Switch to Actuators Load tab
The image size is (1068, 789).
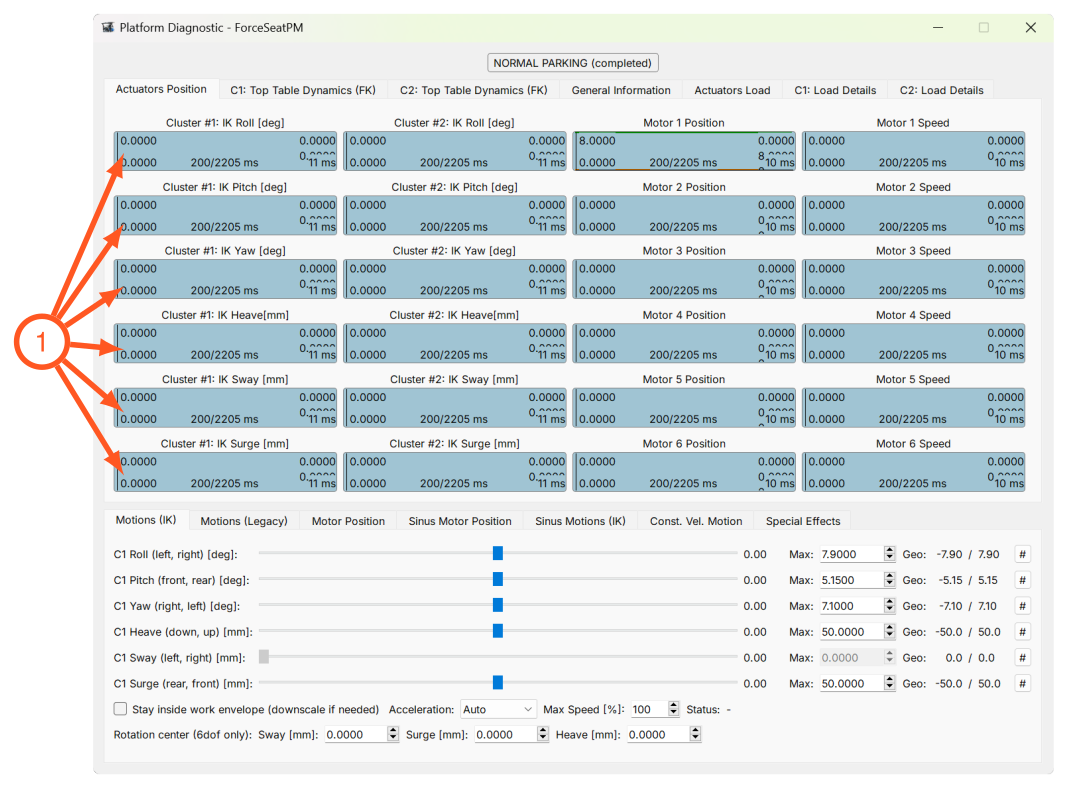732,90
